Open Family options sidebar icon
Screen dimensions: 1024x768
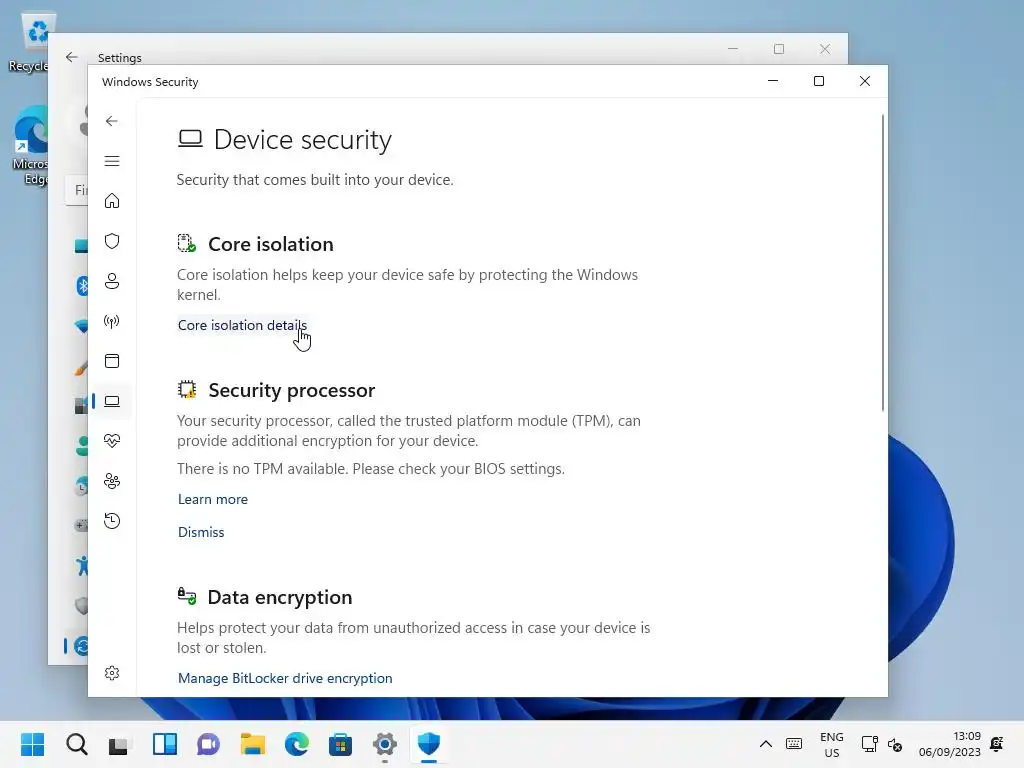pyautogui.click(x=112, y=481)
